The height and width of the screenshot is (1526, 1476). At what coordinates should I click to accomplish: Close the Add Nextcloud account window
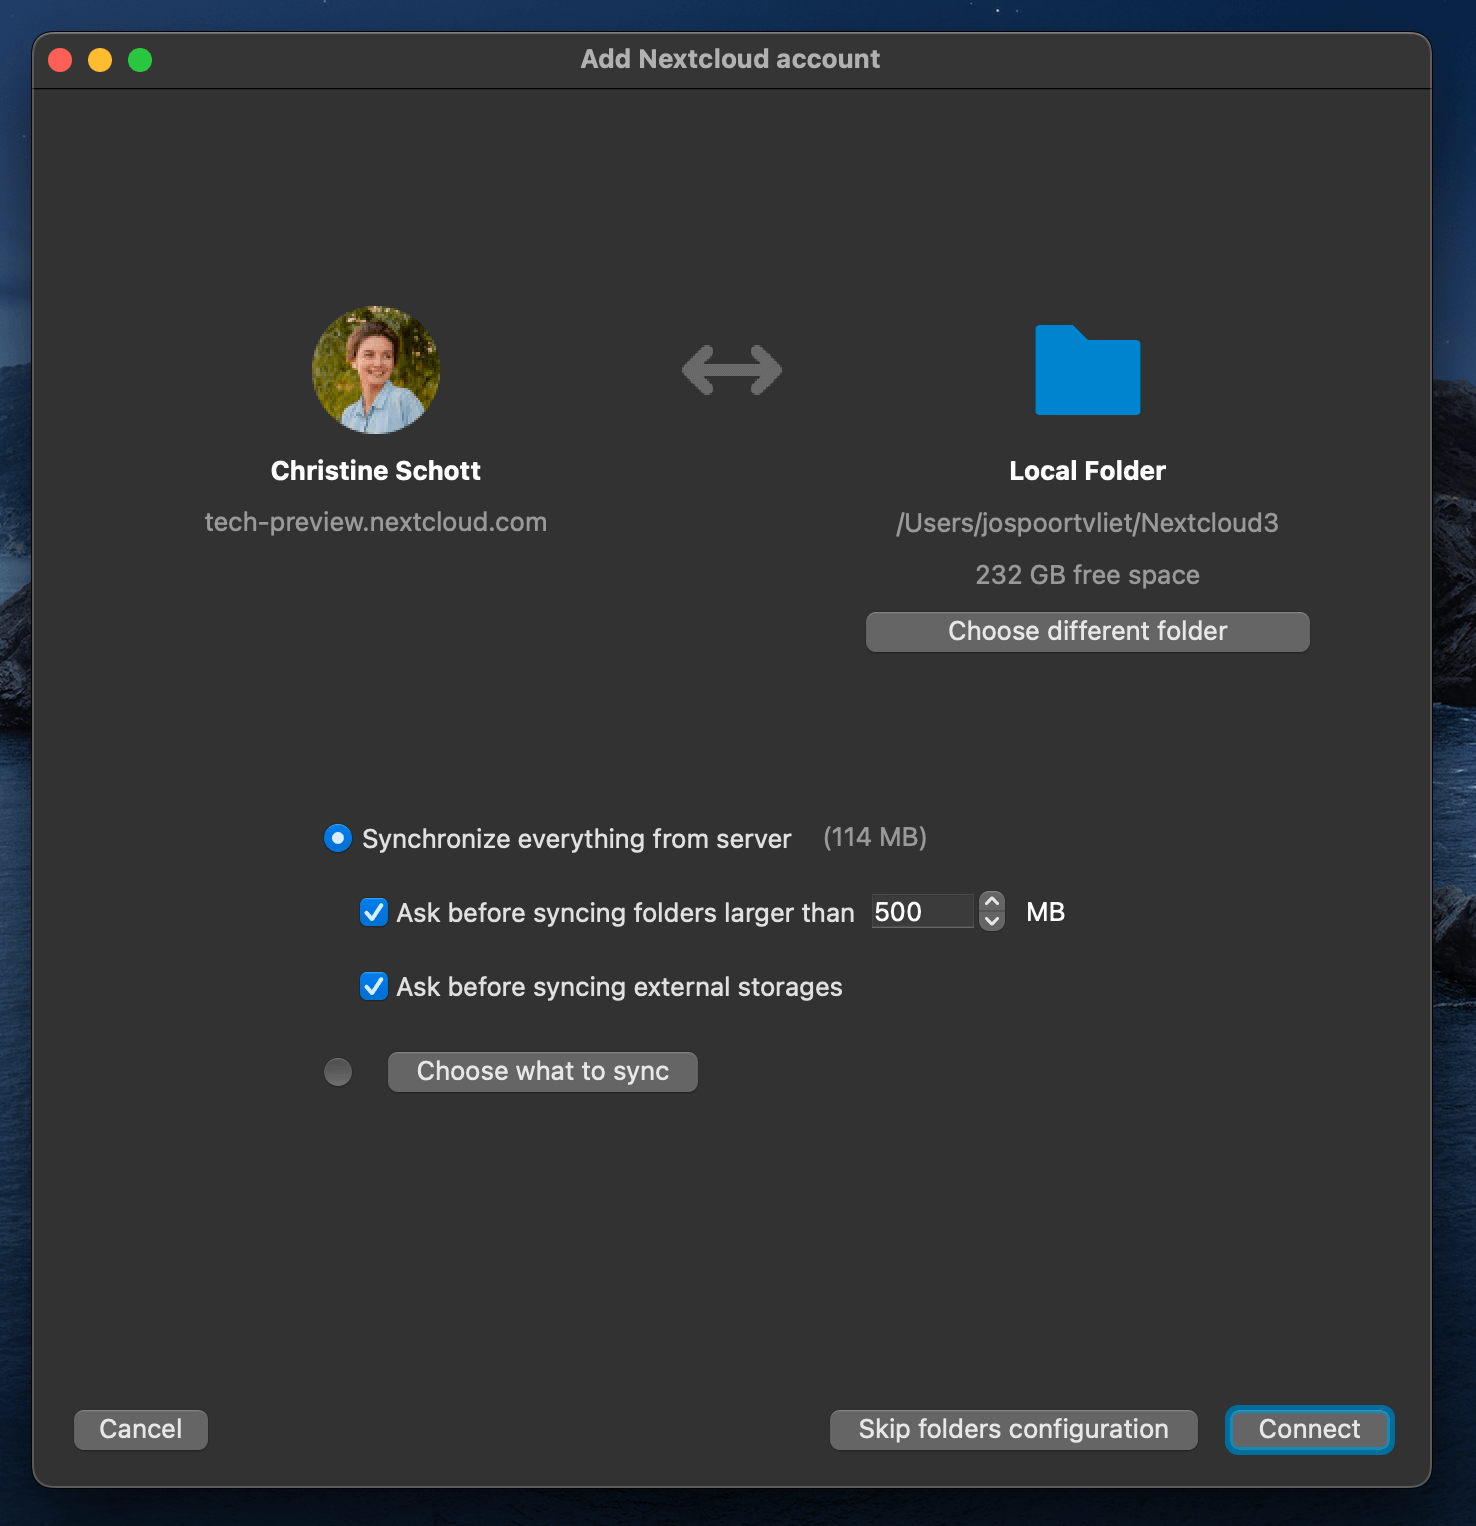coord(60,60)
